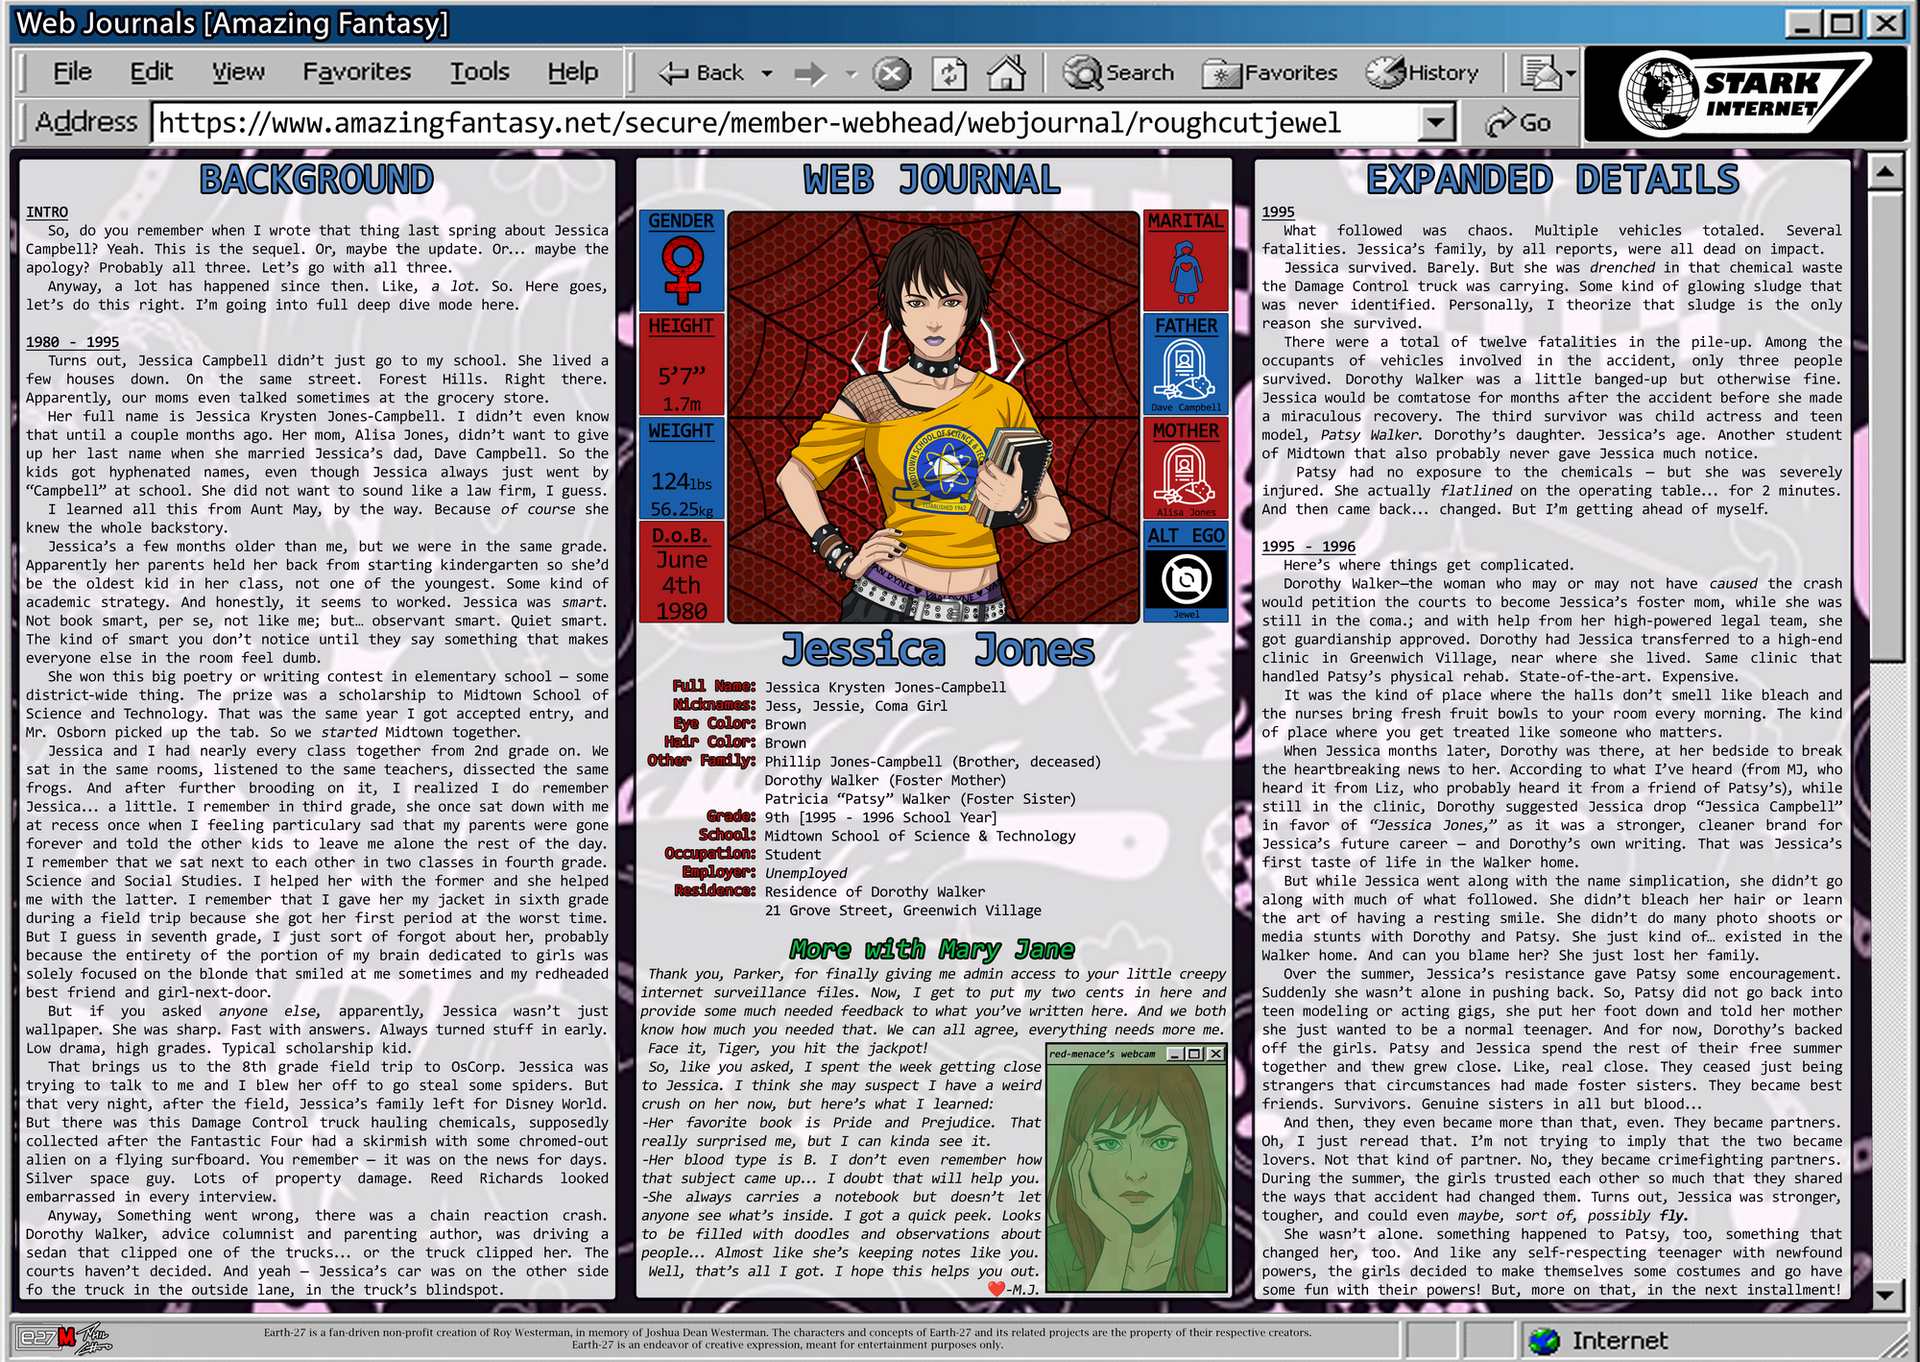Click the Height 5'7" tile
The height and width of the screenshot is (1362, 1920).
(681, 365)
